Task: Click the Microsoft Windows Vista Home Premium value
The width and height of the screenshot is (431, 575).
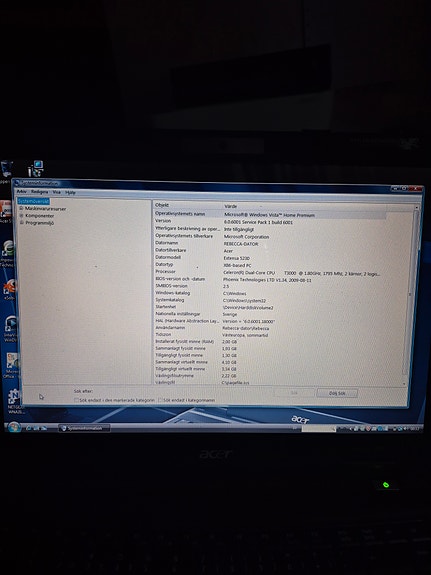Action: [270, 215]
